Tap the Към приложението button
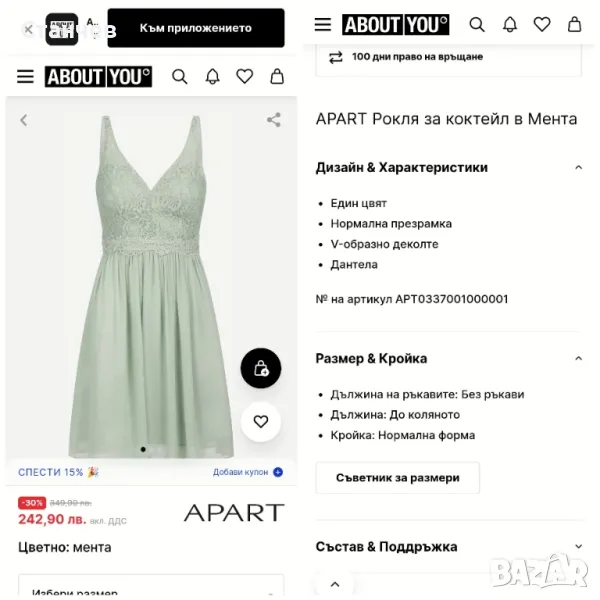 (x=196, y=28)
